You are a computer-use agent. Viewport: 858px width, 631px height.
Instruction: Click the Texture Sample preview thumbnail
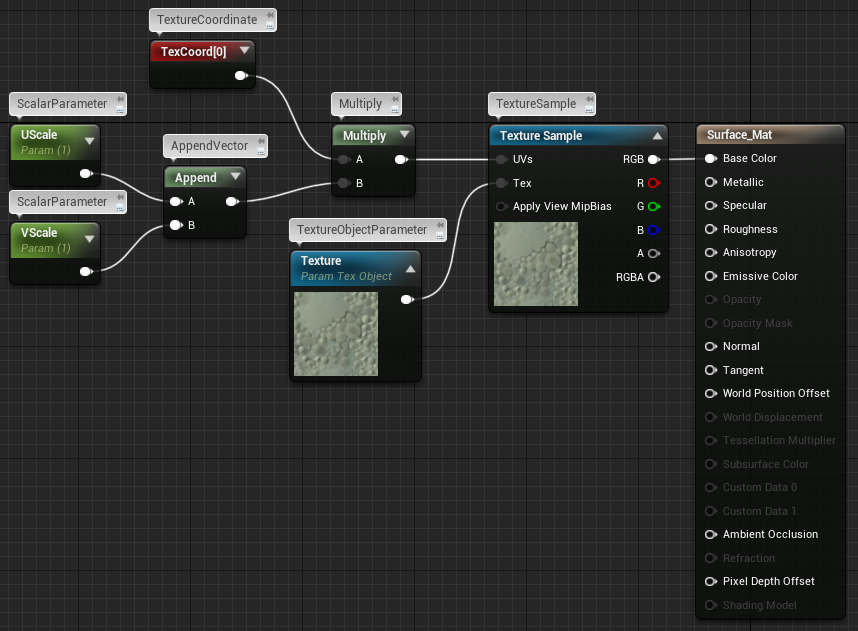tap(536, 264)
